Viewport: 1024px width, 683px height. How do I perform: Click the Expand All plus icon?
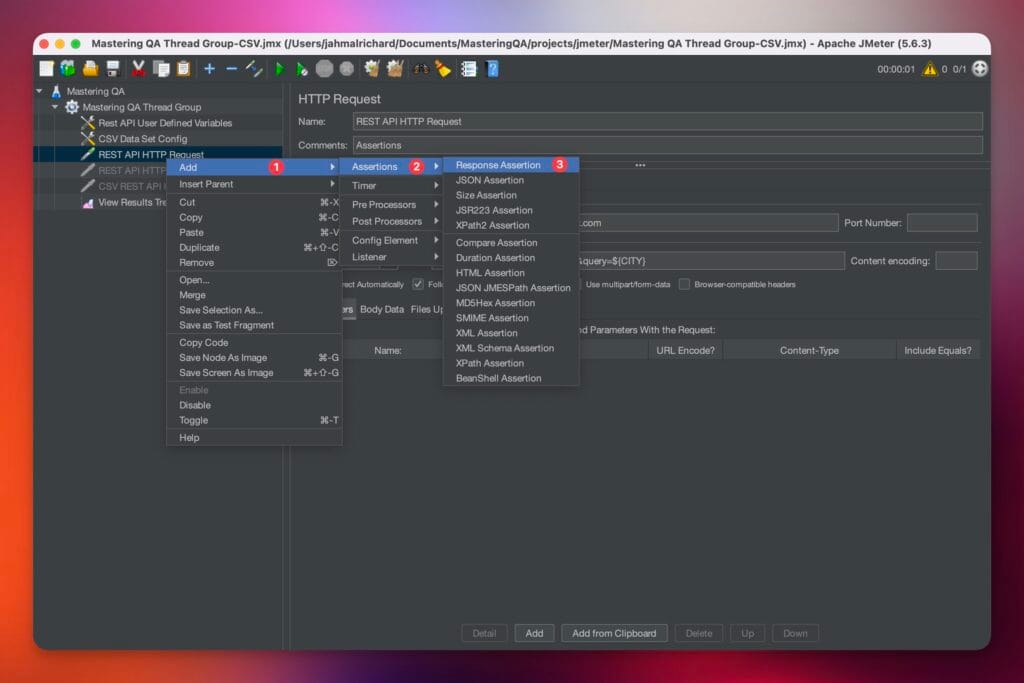[209, 69]
